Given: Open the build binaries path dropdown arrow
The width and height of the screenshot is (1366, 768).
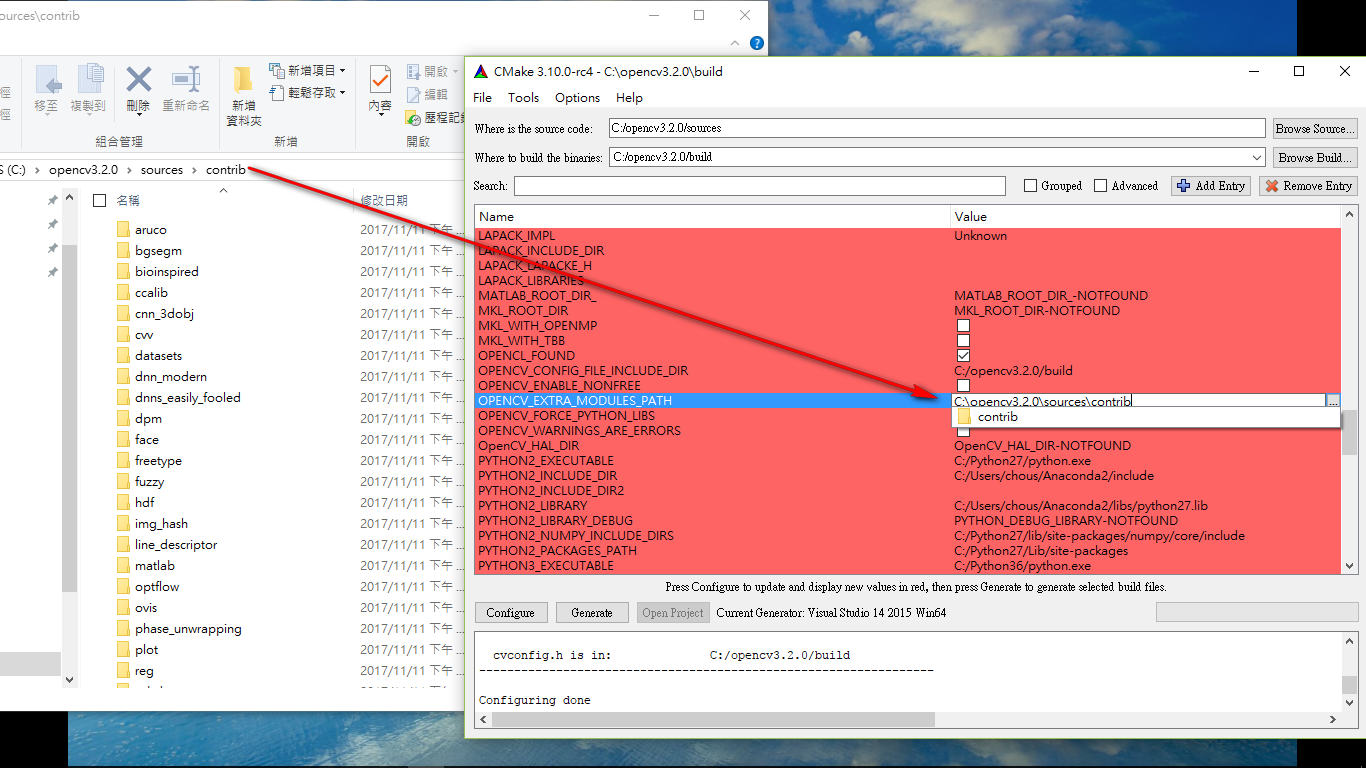Looking at the screenshot, I should (1257, 157).
